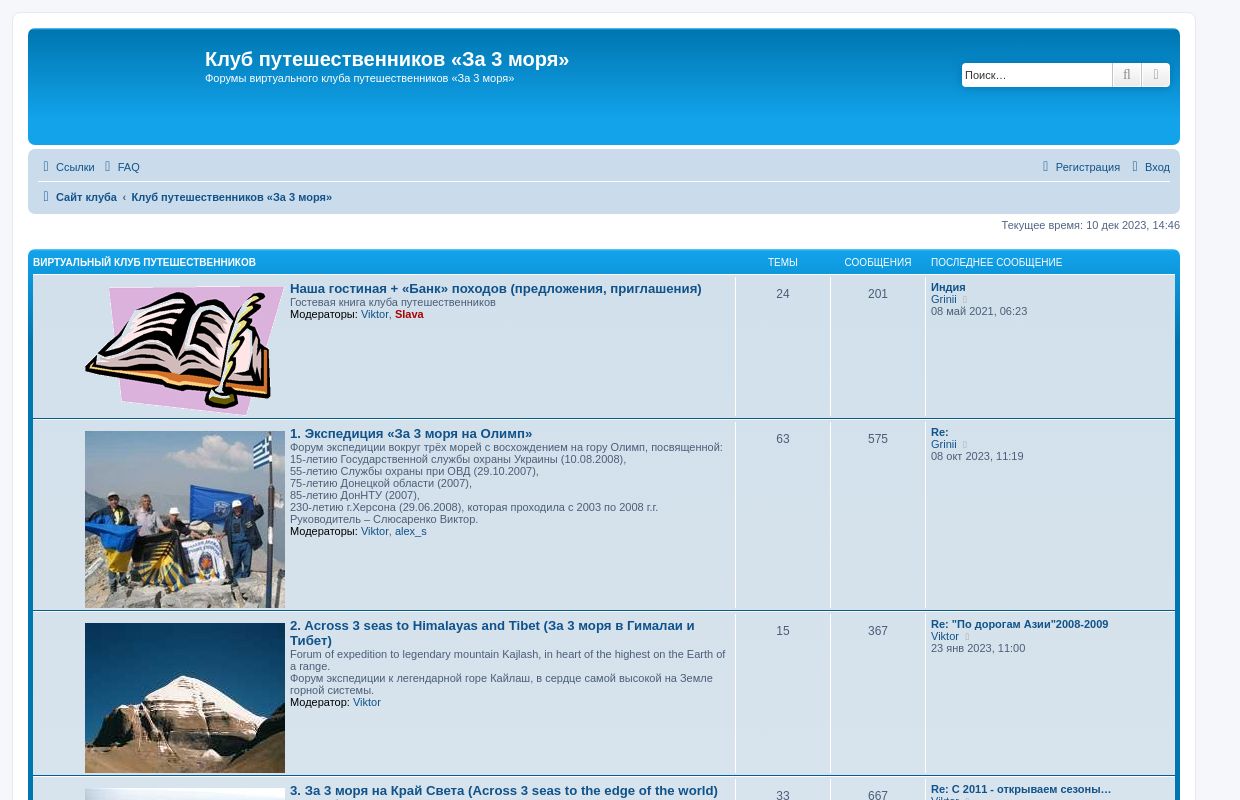Click the search magnifier button
Screen dimensions: 1240x800
[x=1126, y=75]
